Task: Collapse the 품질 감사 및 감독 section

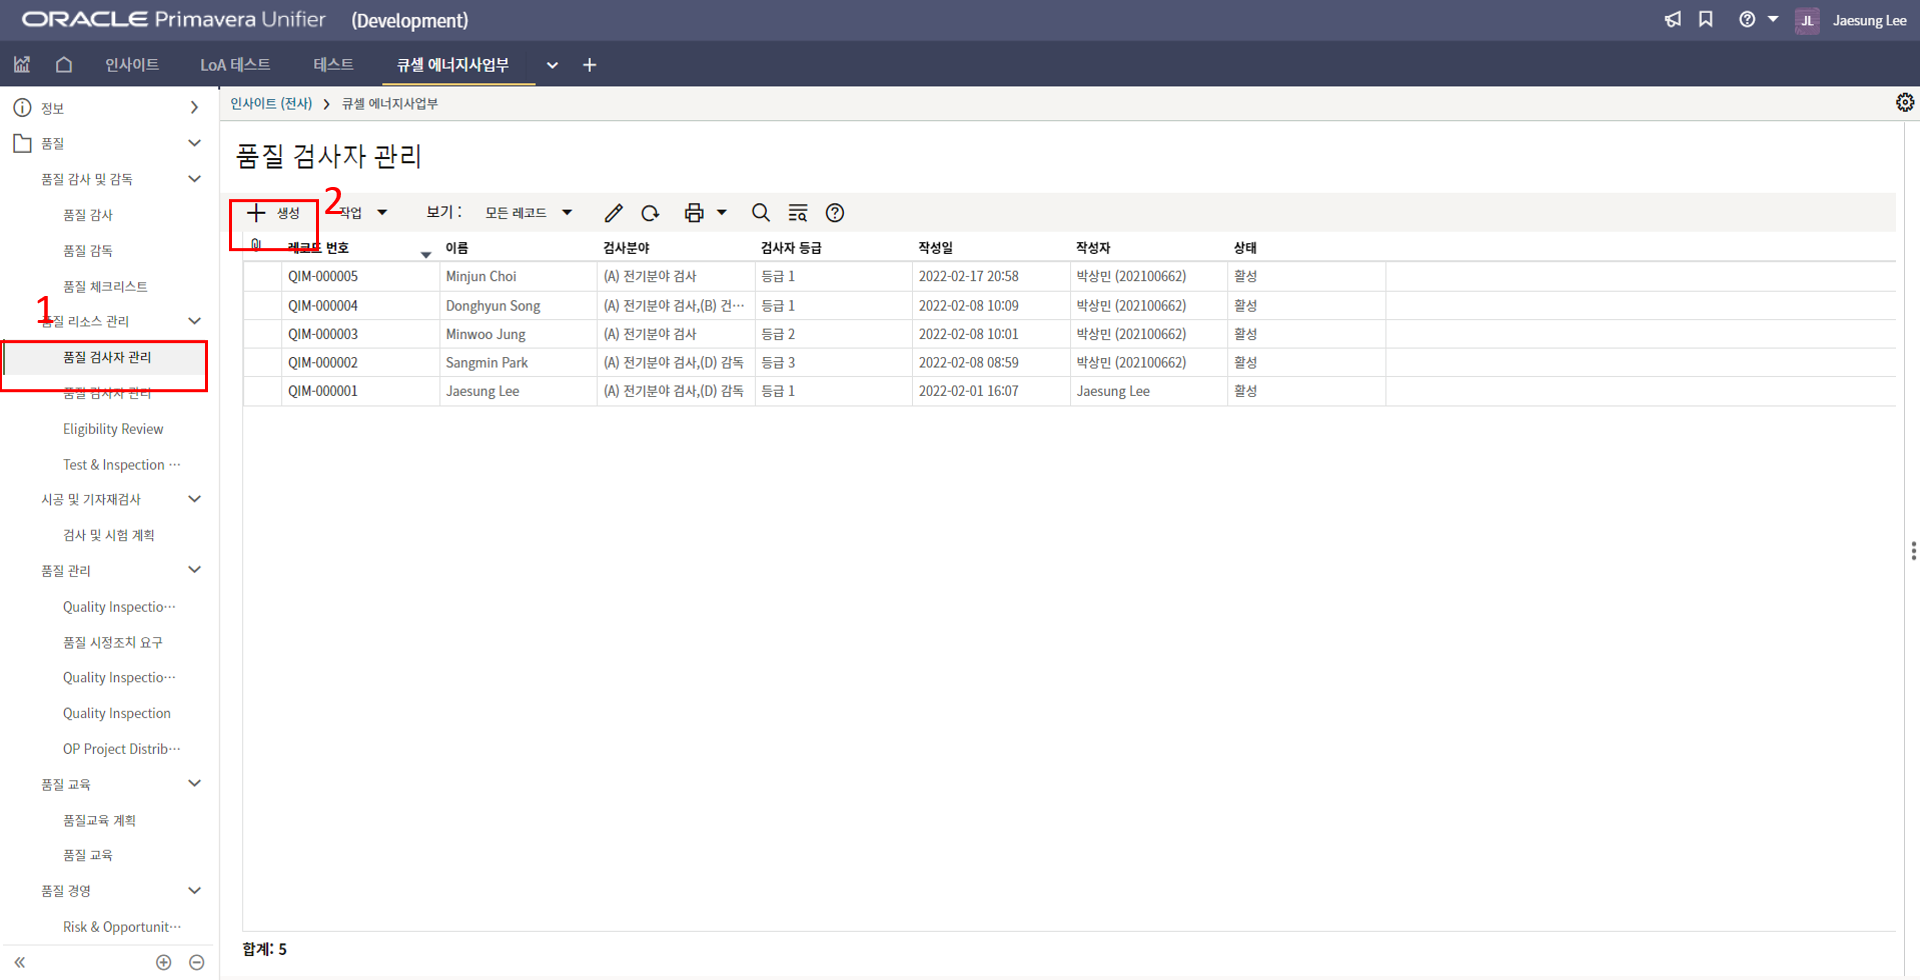Action: point(194,179)
